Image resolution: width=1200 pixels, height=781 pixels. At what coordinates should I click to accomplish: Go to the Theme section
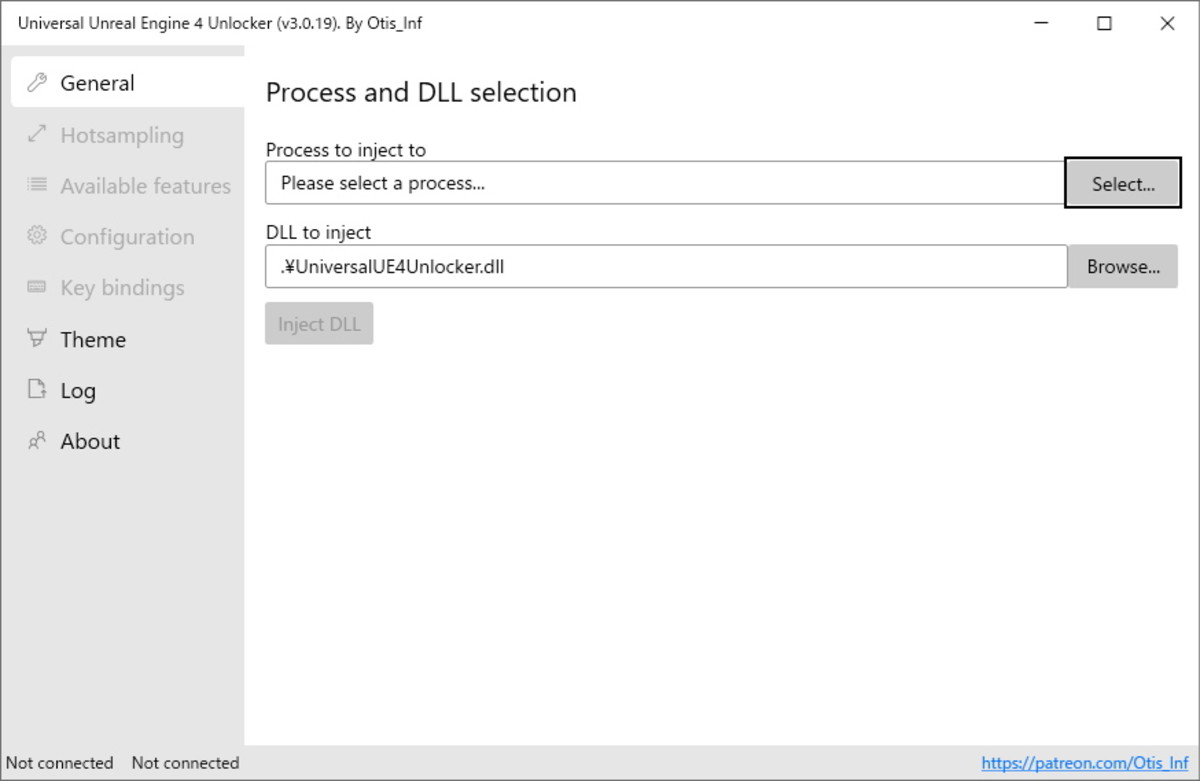click(x=92, y=339)
